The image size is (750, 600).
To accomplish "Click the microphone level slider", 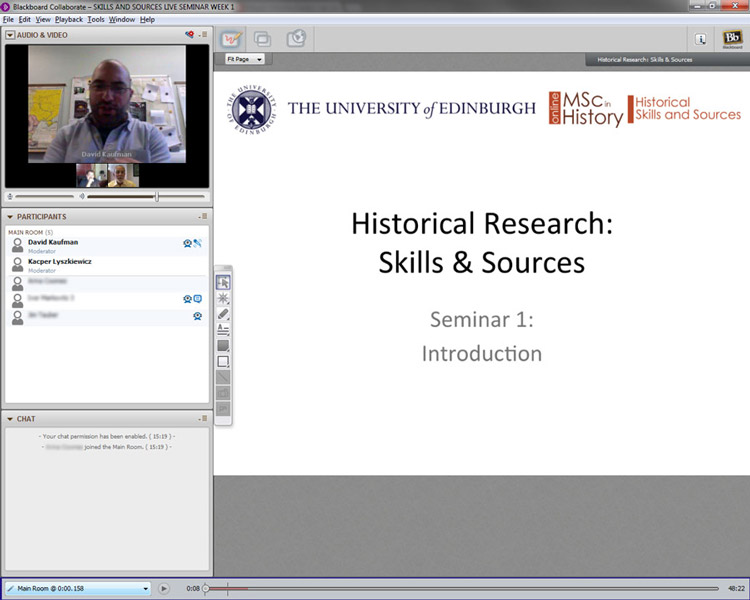I will click(x=44, y=196).
